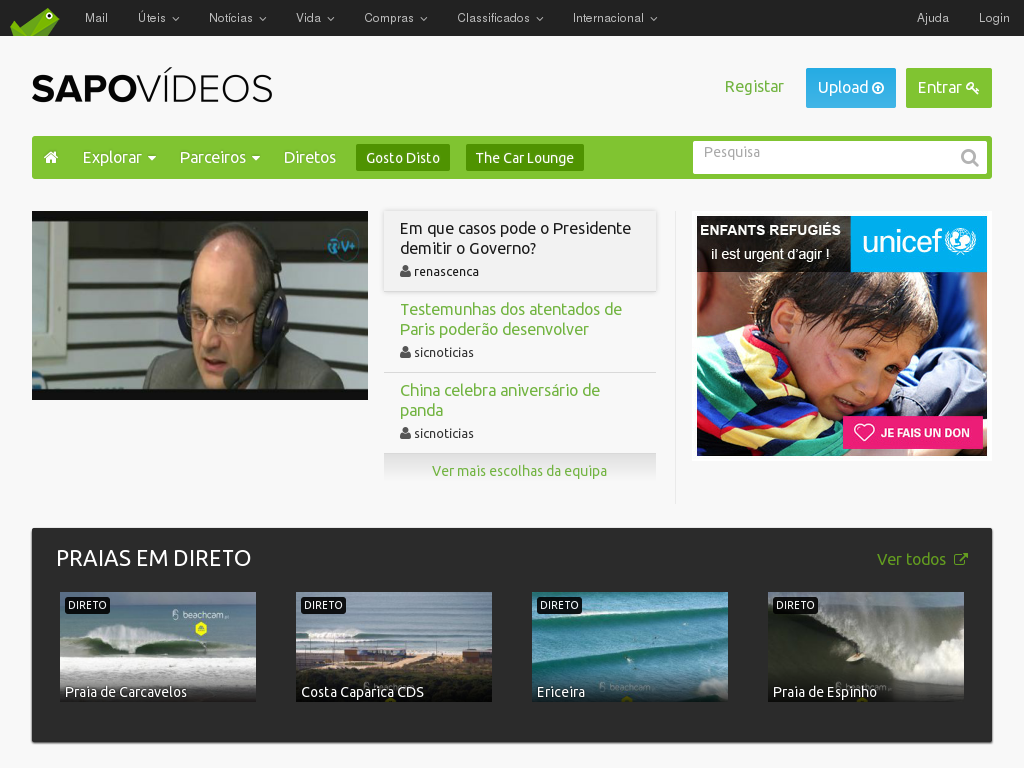Click the user icon next to renascenca
1024x768 pixels.
(x=405, y=271)
